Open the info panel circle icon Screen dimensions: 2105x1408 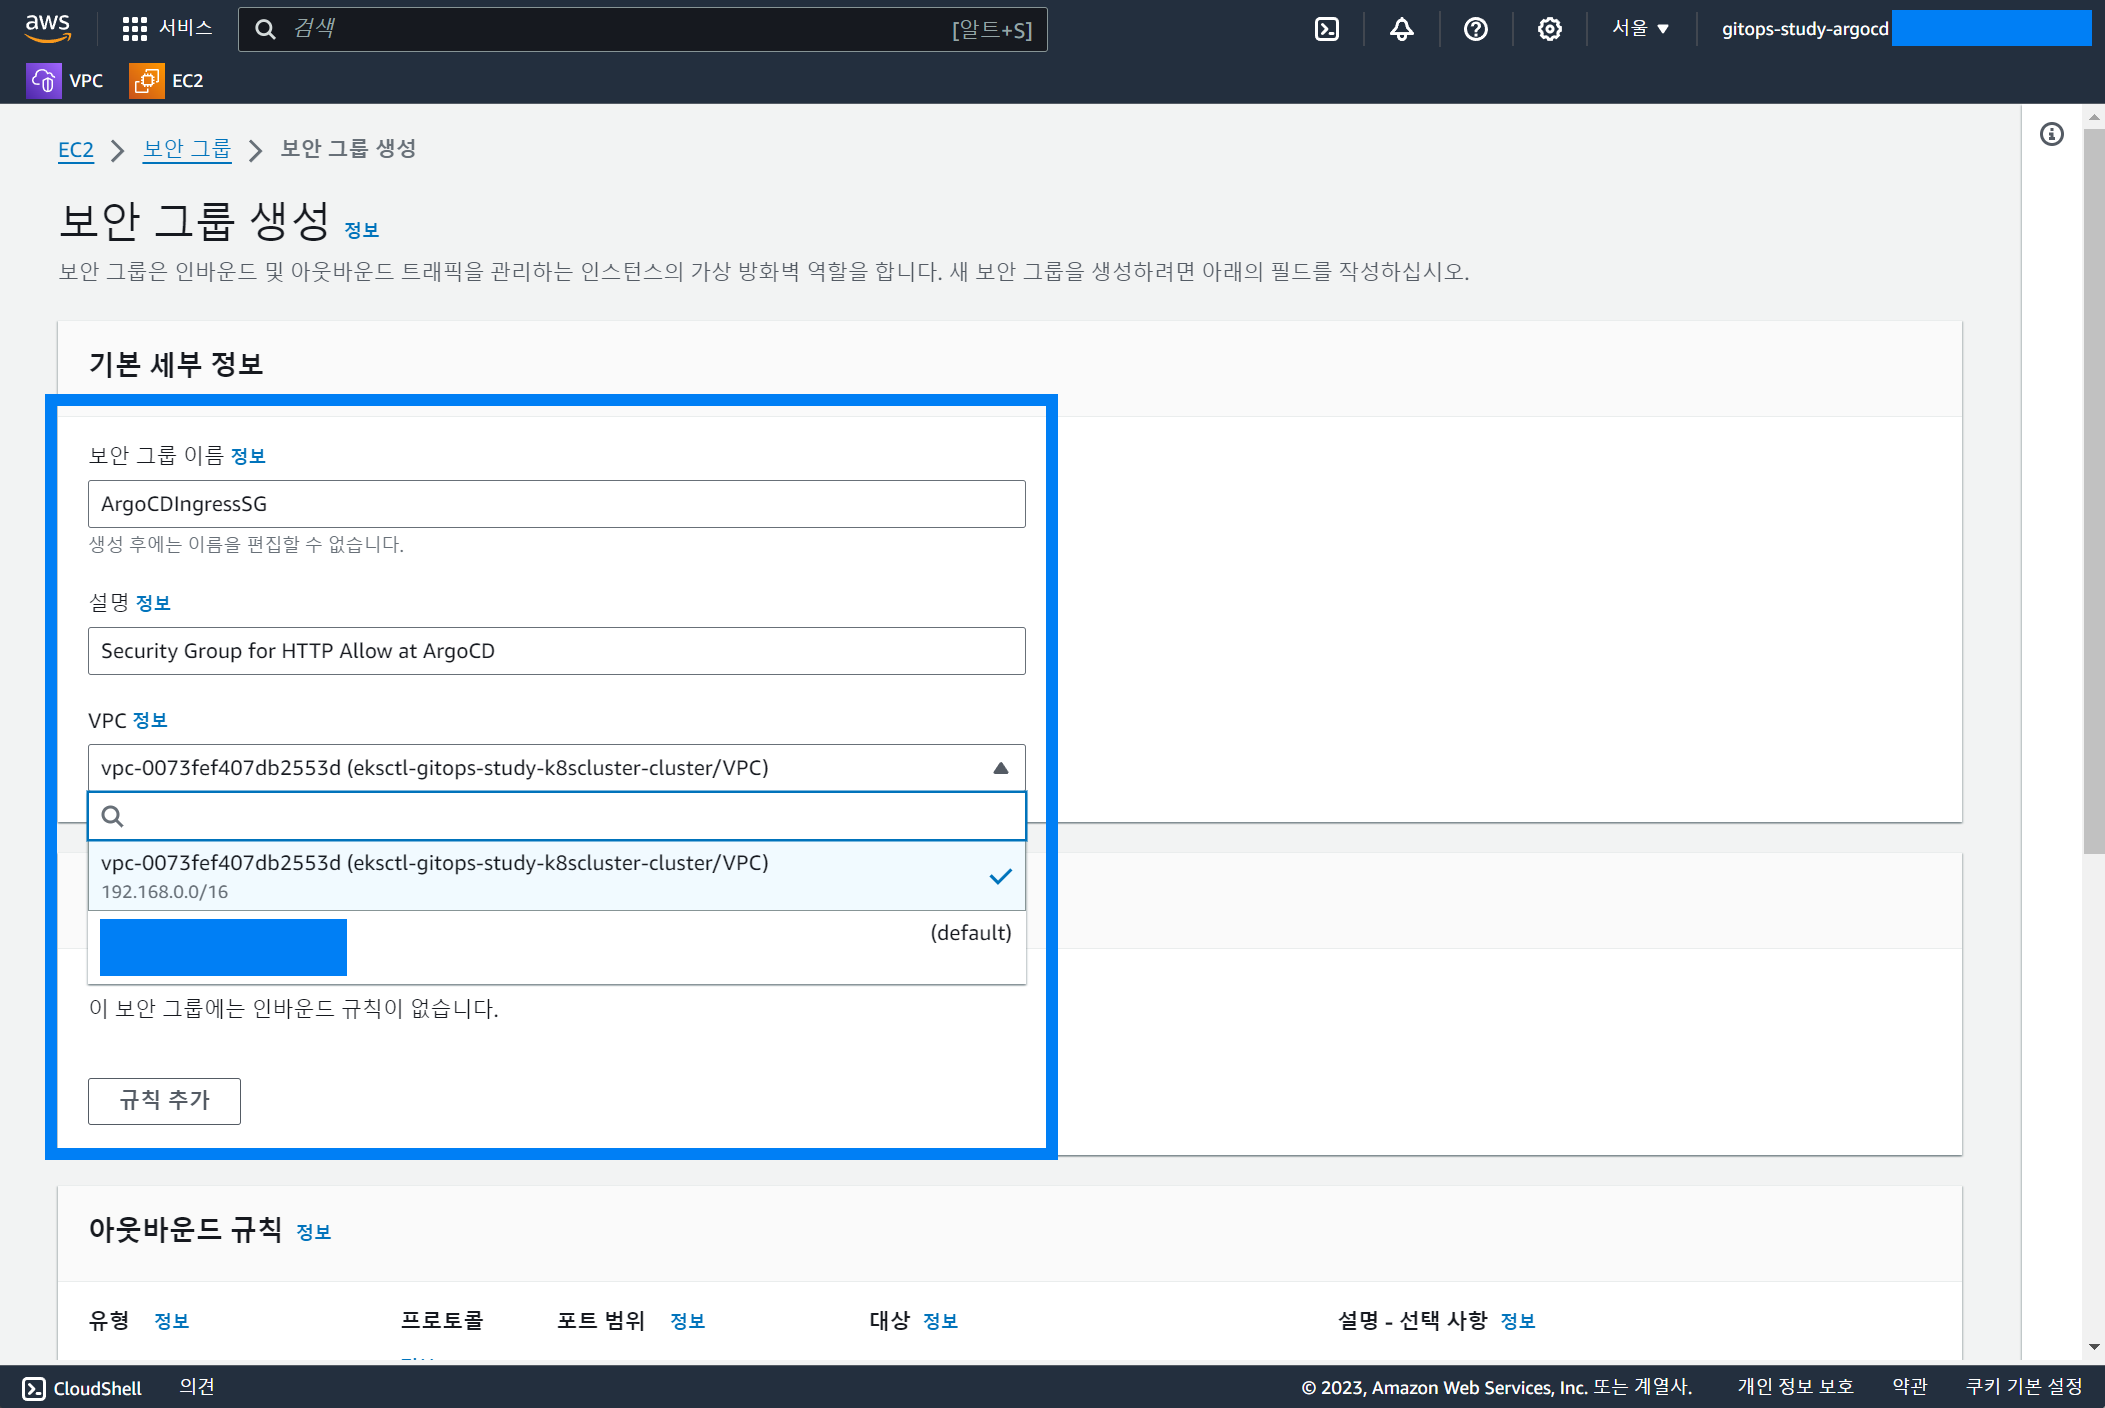point(2051,134)
